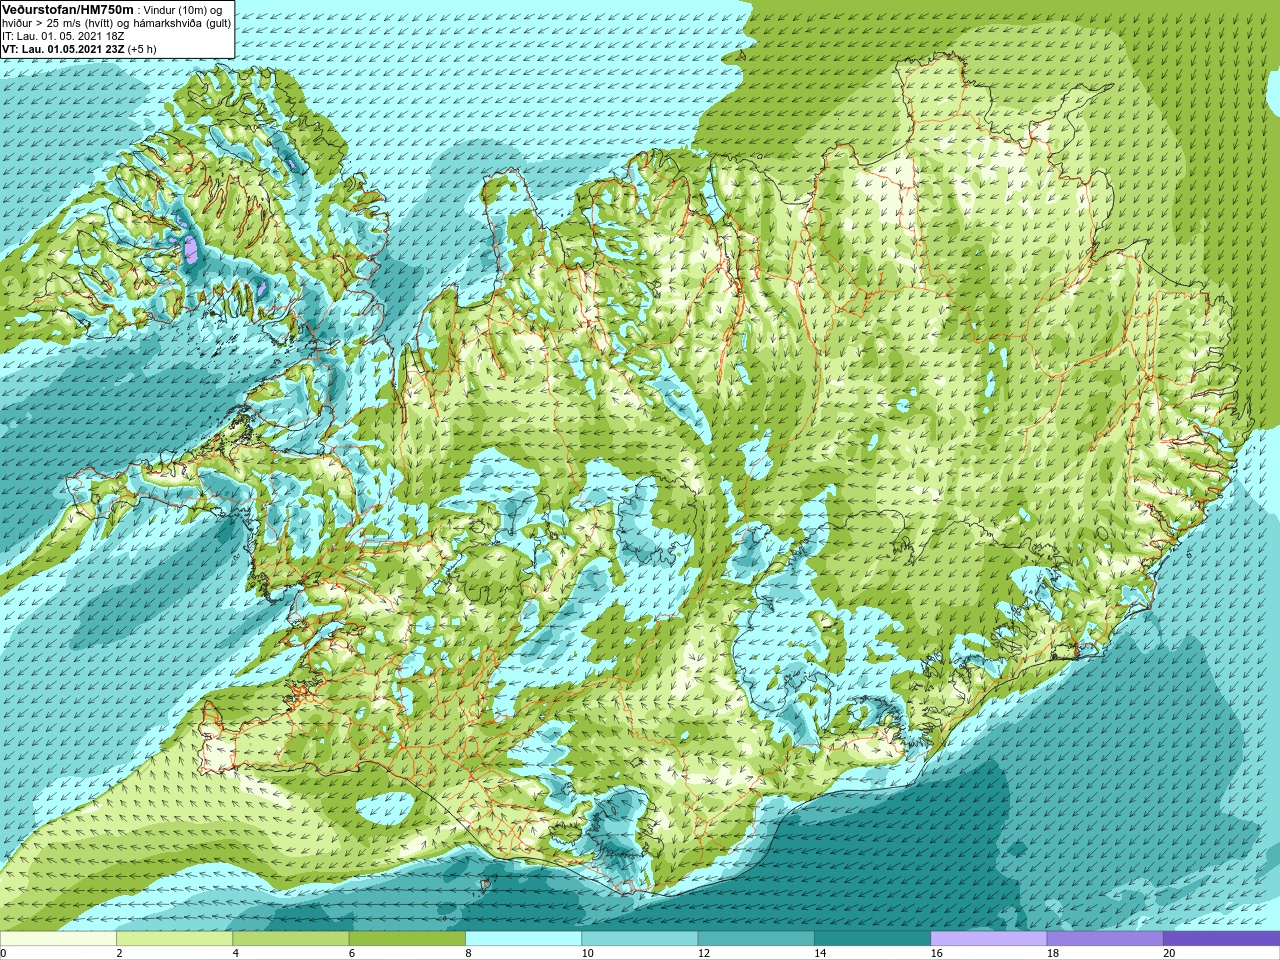Select the dark purple above-20 m/s swatch

point(1221,939)
